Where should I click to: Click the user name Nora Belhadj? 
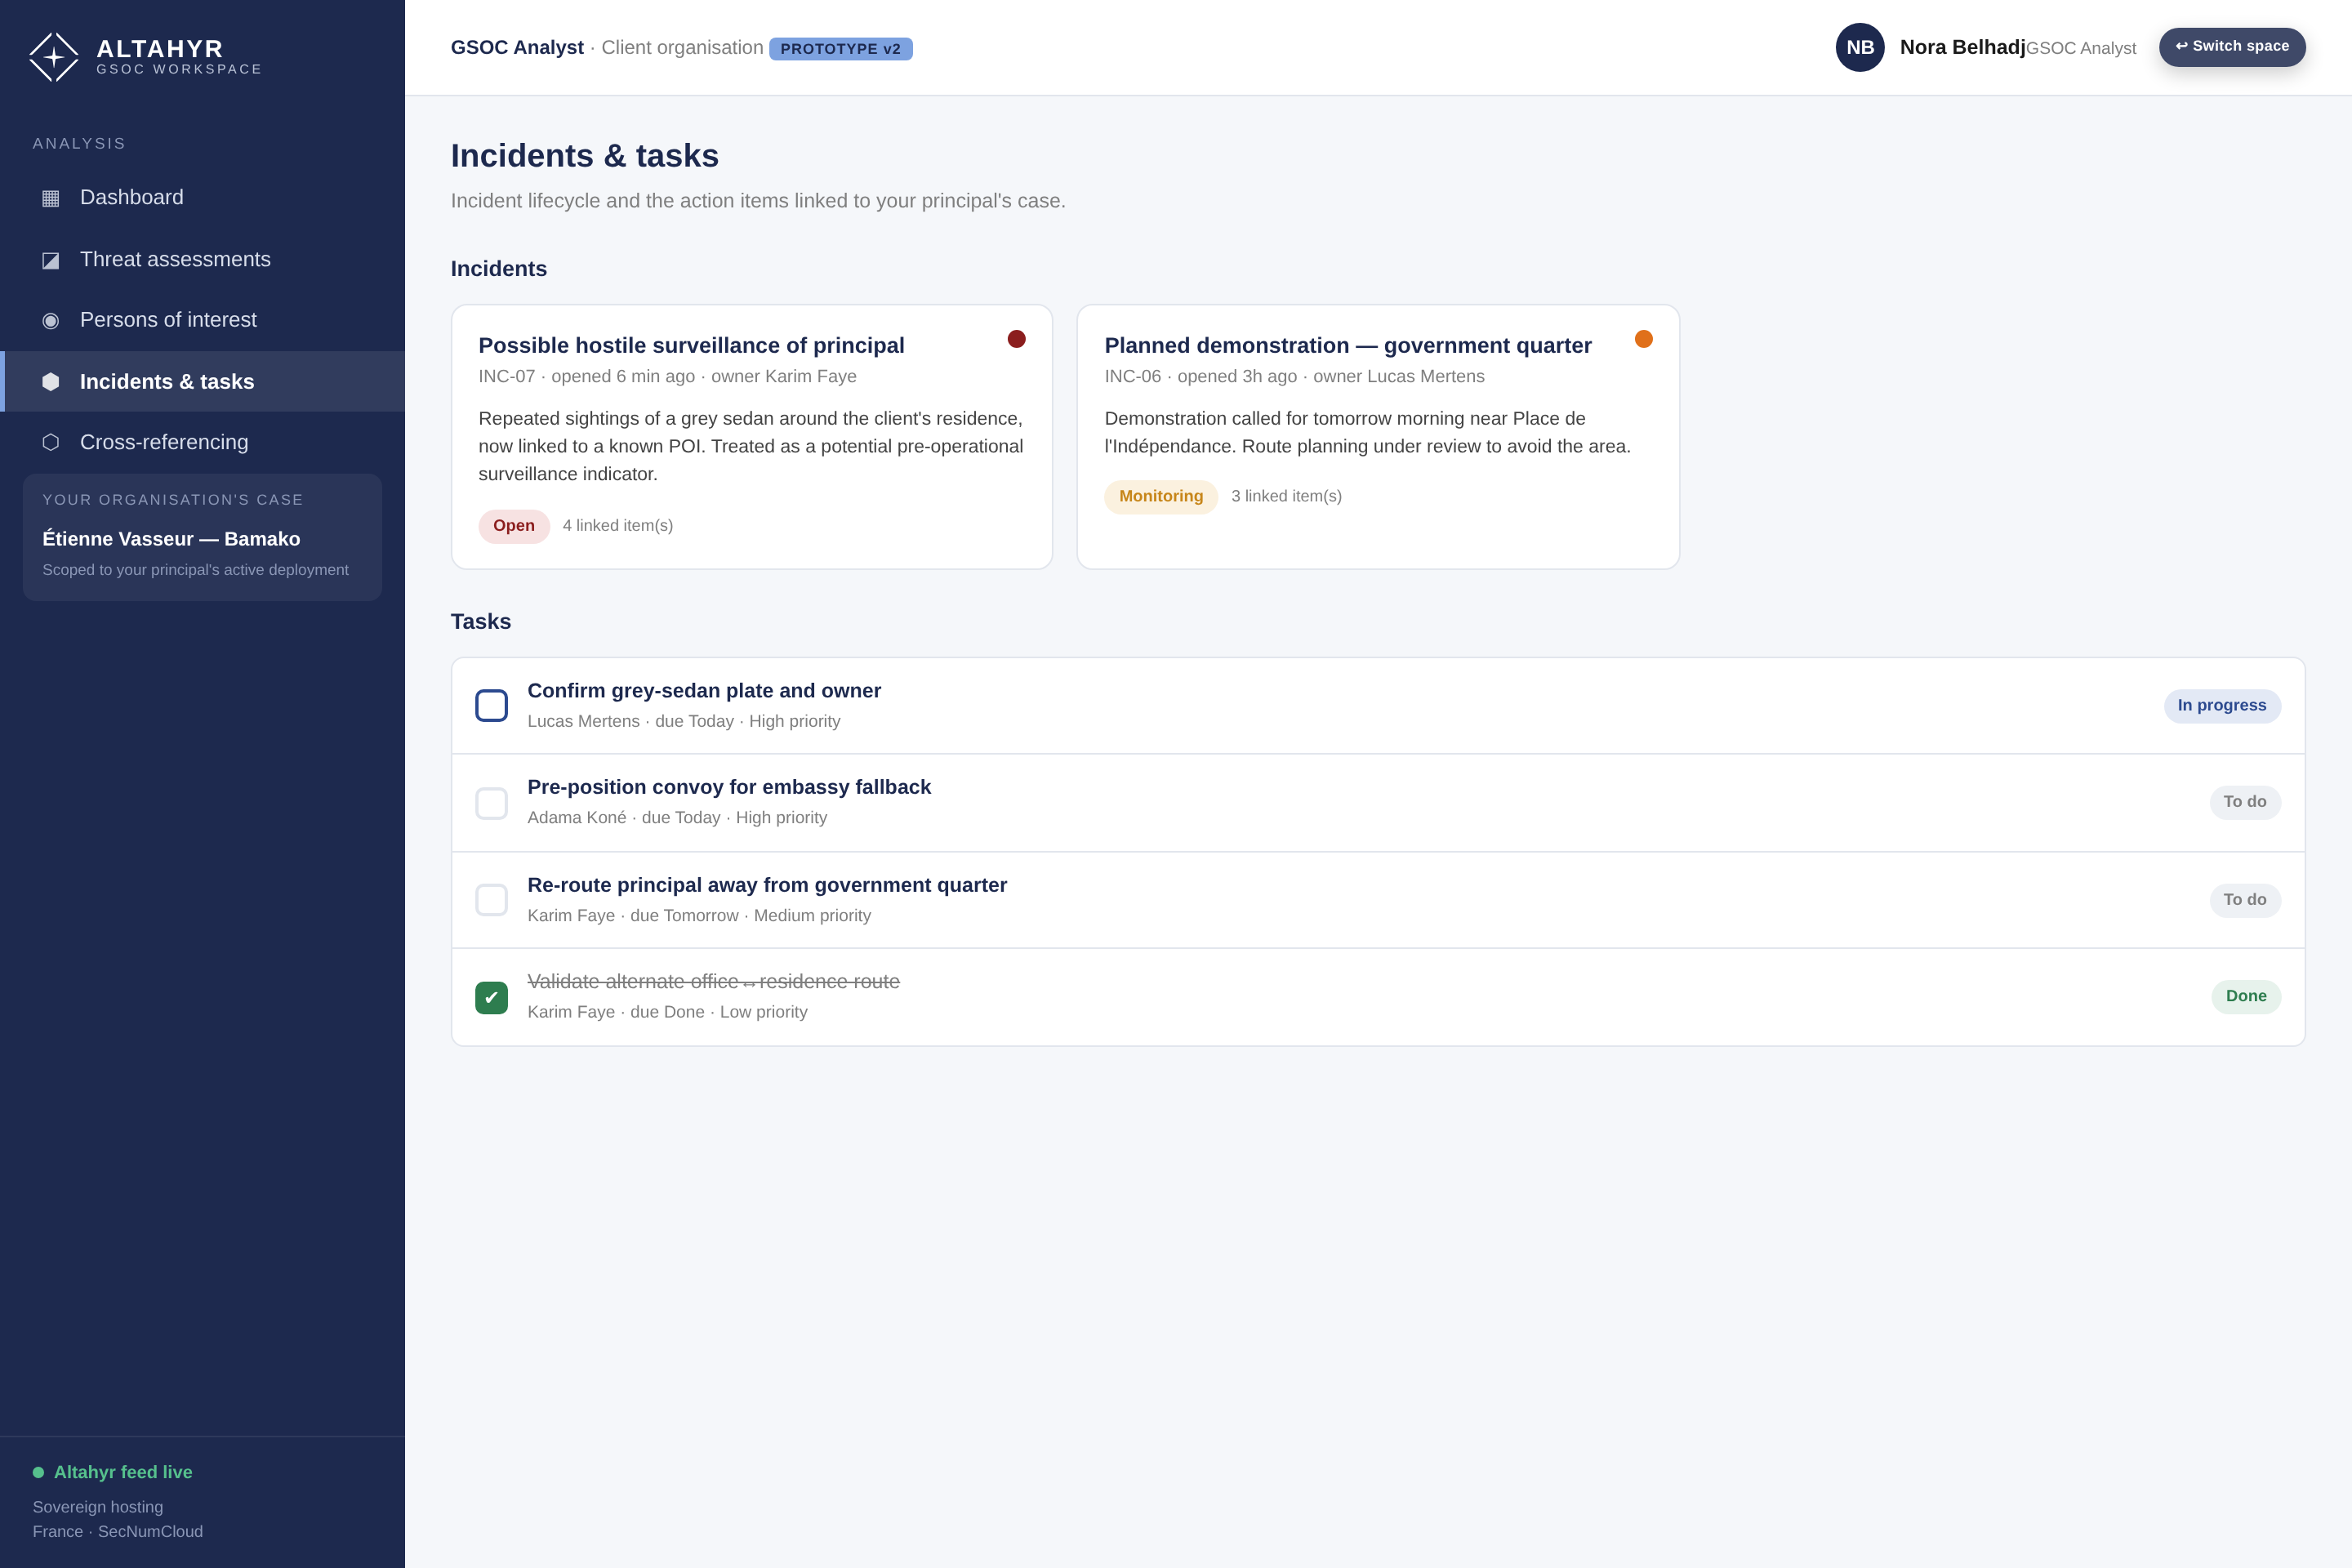pos(1962,47)
